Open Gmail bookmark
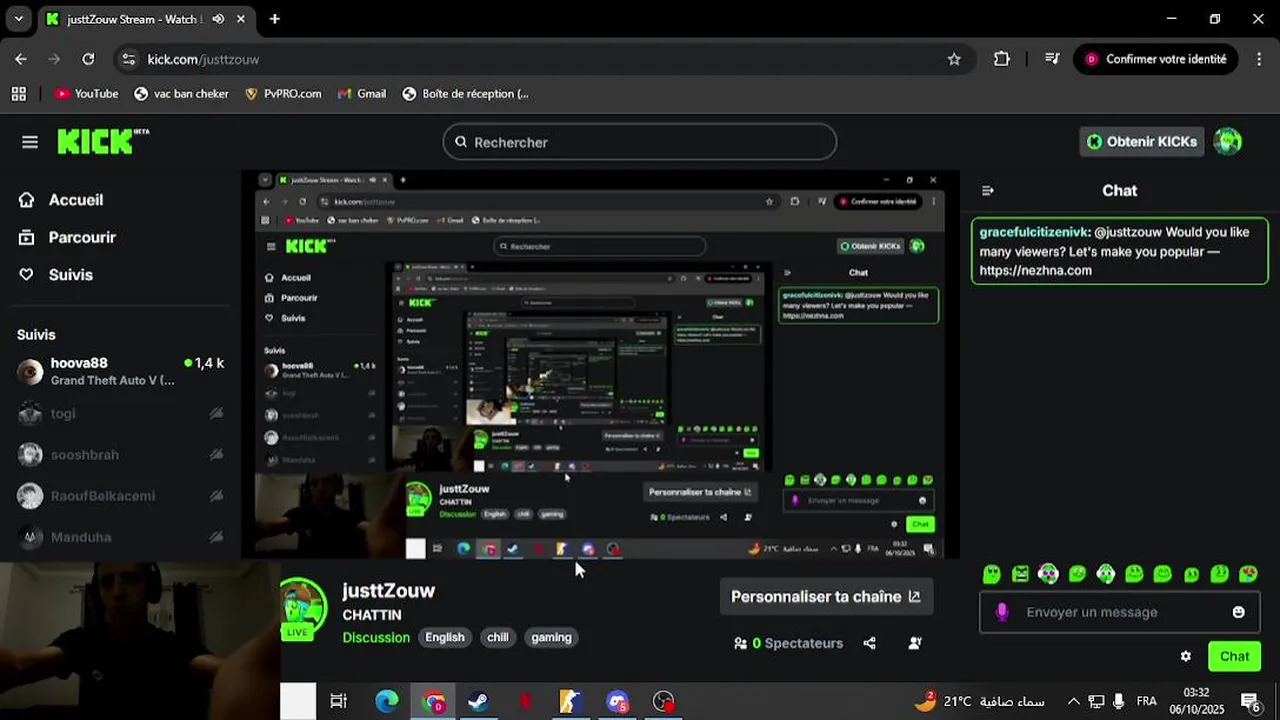The width and height of the screenshot is (1280, 720). click(x=361, y=94)
